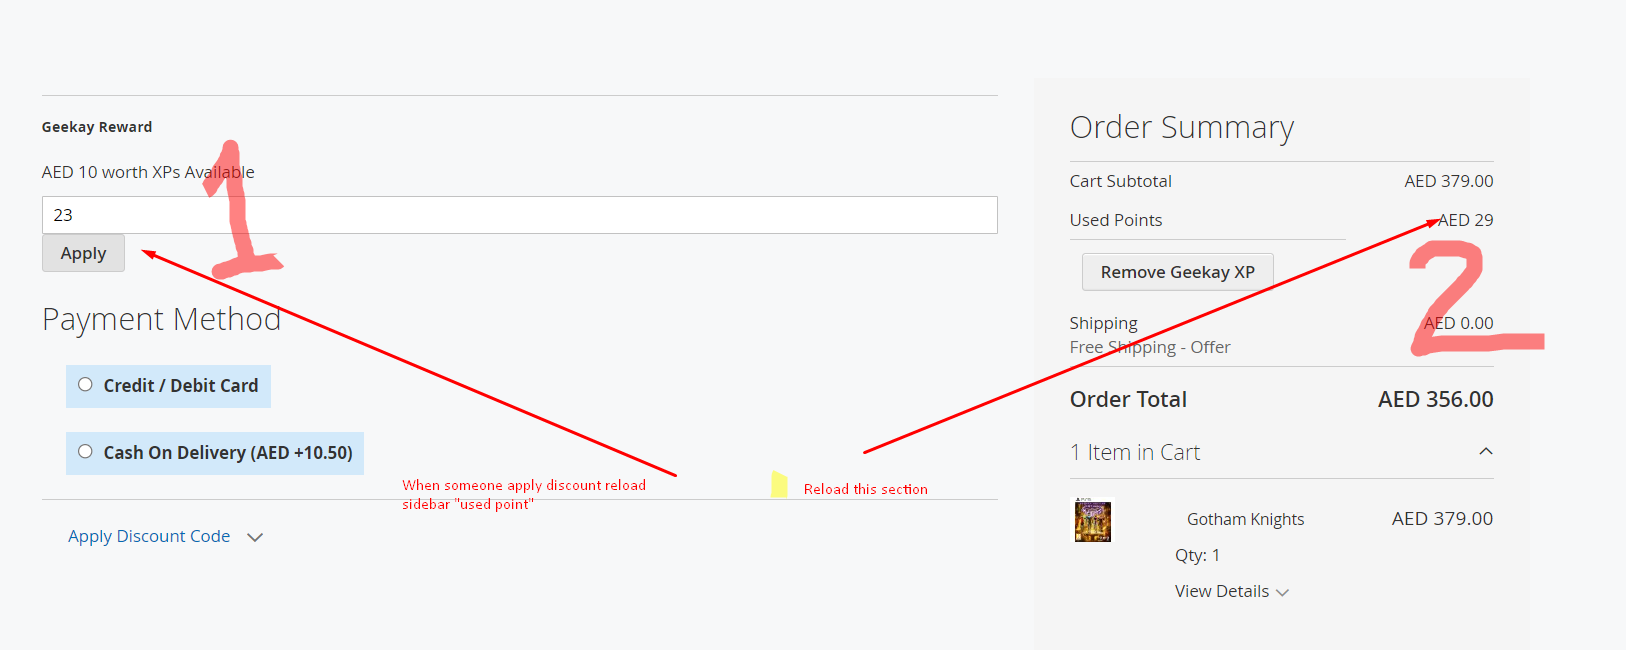Open the Apply Discount Code link
The height and width of the screenshot is (650, 1626).
(x=149, y=537)
